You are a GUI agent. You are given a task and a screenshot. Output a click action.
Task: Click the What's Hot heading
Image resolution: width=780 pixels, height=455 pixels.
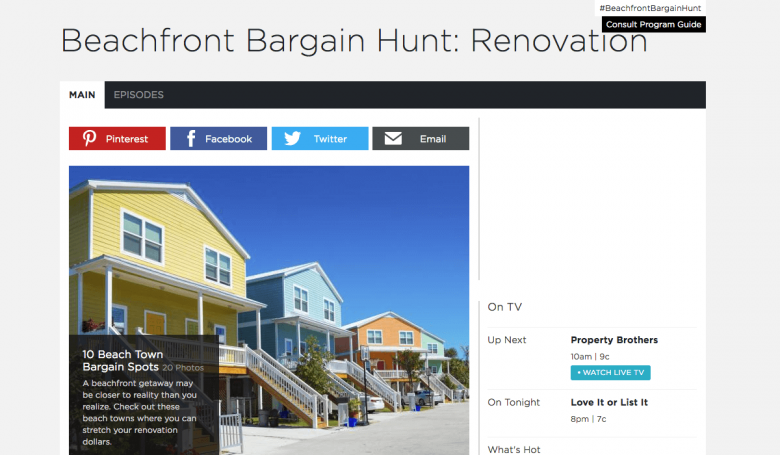coord(513,449)
